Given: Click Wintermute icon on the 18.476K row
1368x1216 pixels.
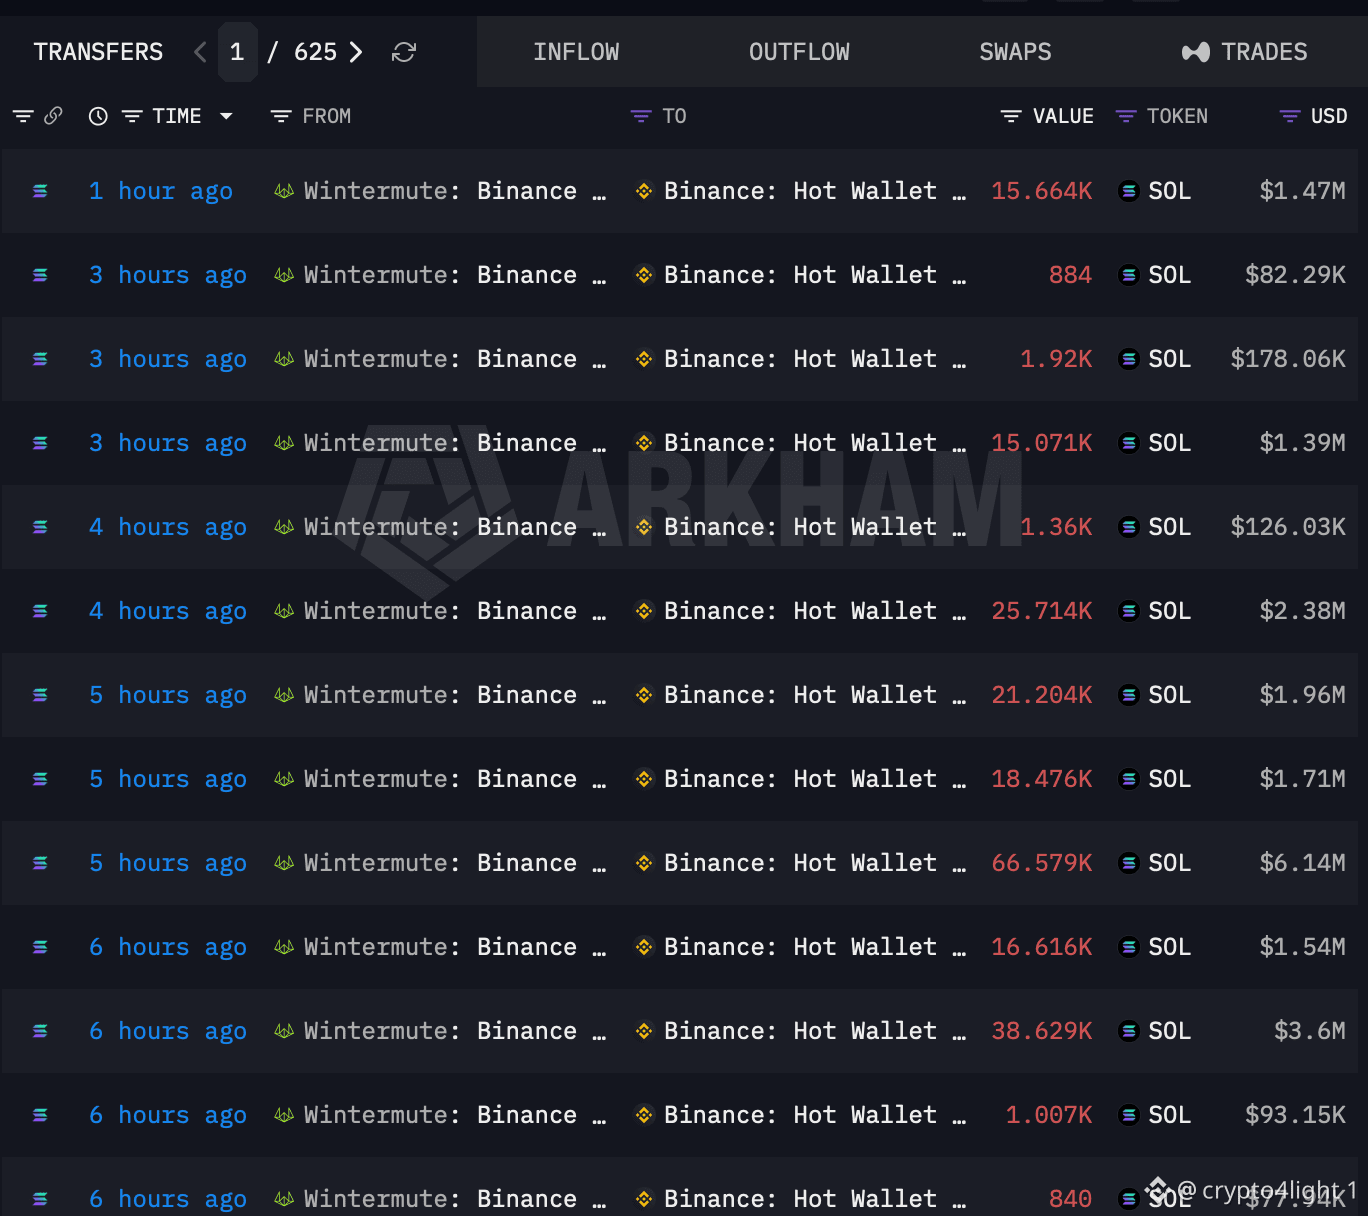Looking at the screenshot, I should [x=284, y=779].
